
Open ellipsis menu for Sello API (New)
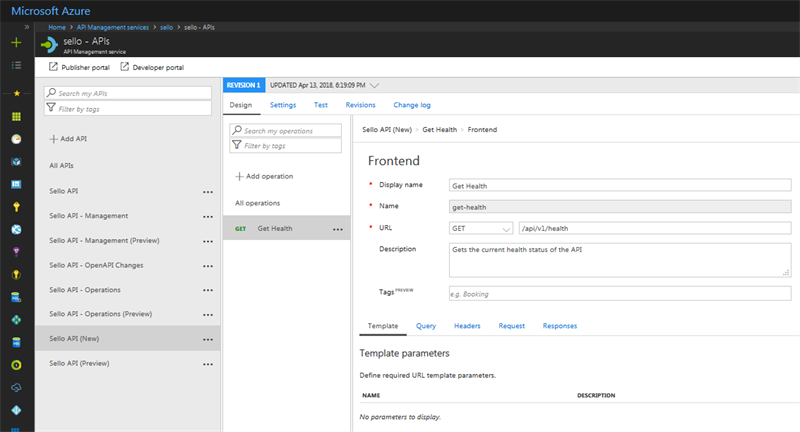pos(208,339)
